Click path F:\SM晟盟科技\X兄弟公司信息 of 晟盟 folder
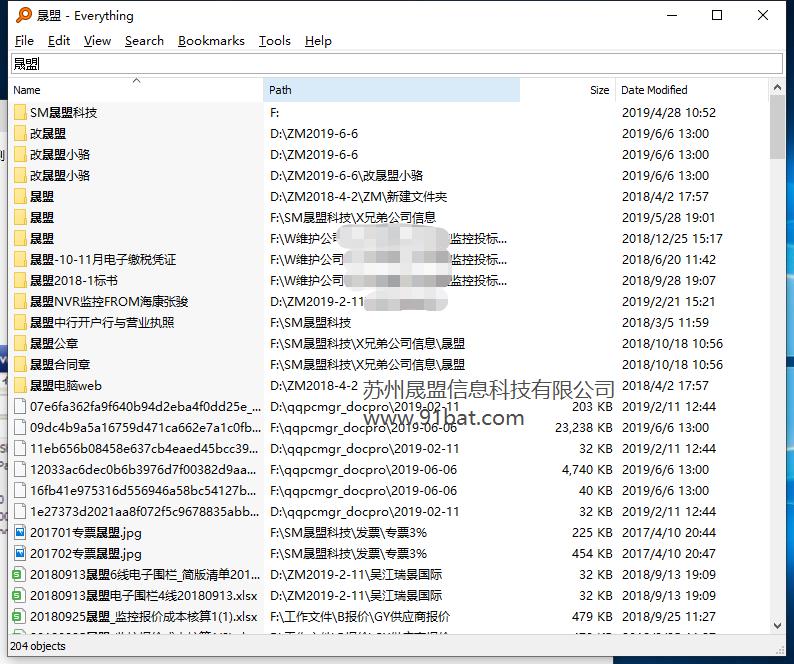The width and height of the screenshot is (794, 664). coord(353,218)
